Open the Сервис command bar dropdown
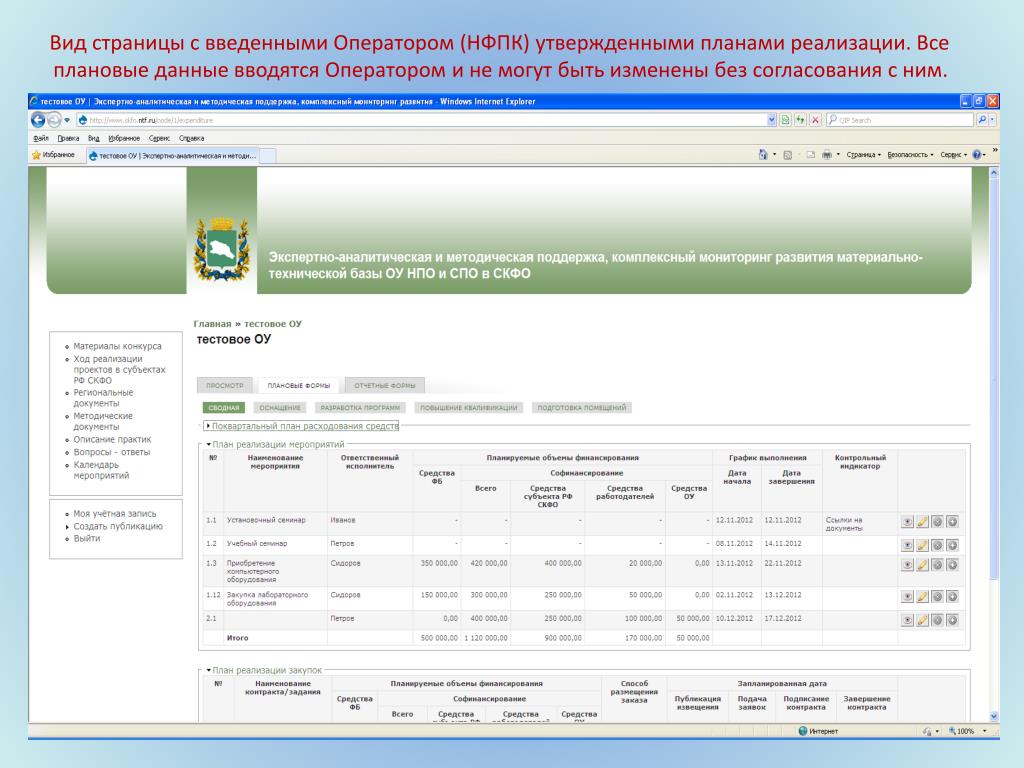 (x=953, y=155)
